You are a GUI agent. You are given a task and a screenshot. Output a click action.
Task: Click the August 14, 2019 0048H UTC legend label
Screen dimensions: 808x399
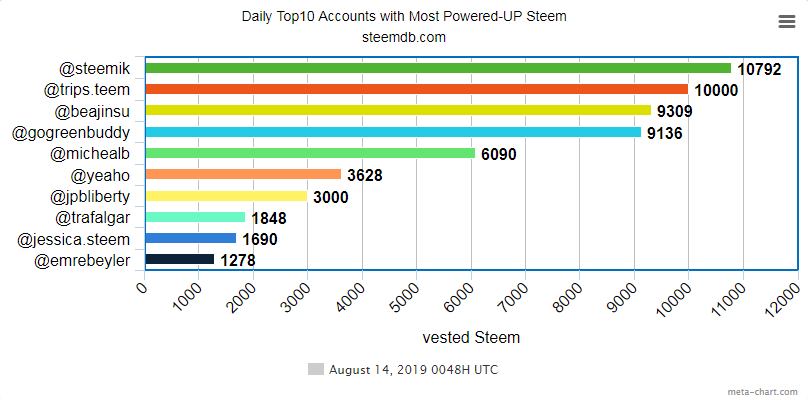pos(413,370)
